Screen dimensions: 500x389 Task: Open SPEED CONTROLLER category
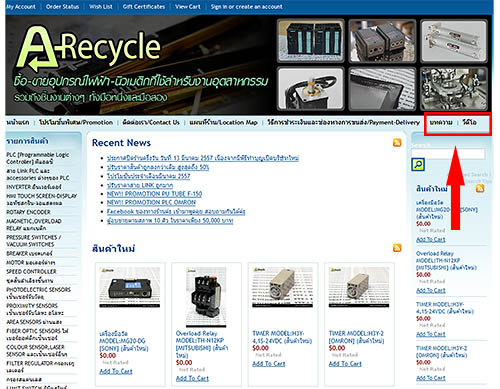tap(31, 272)
